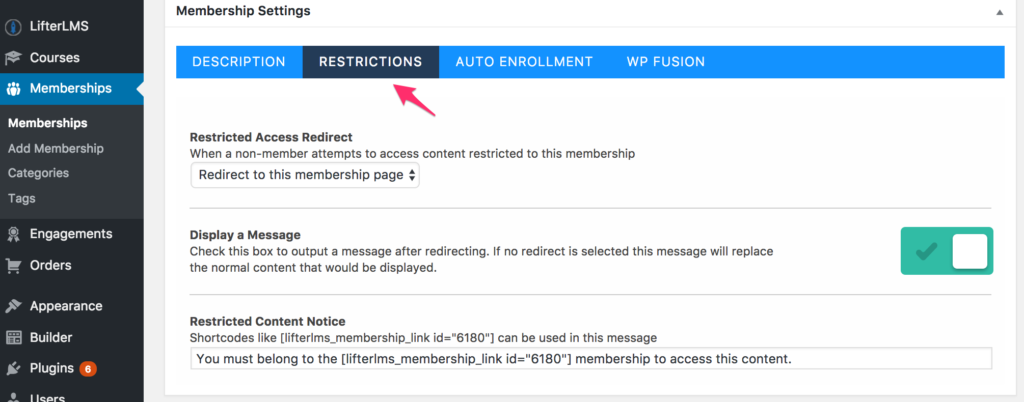Switch to the Description tab

[x=239, y=62]
